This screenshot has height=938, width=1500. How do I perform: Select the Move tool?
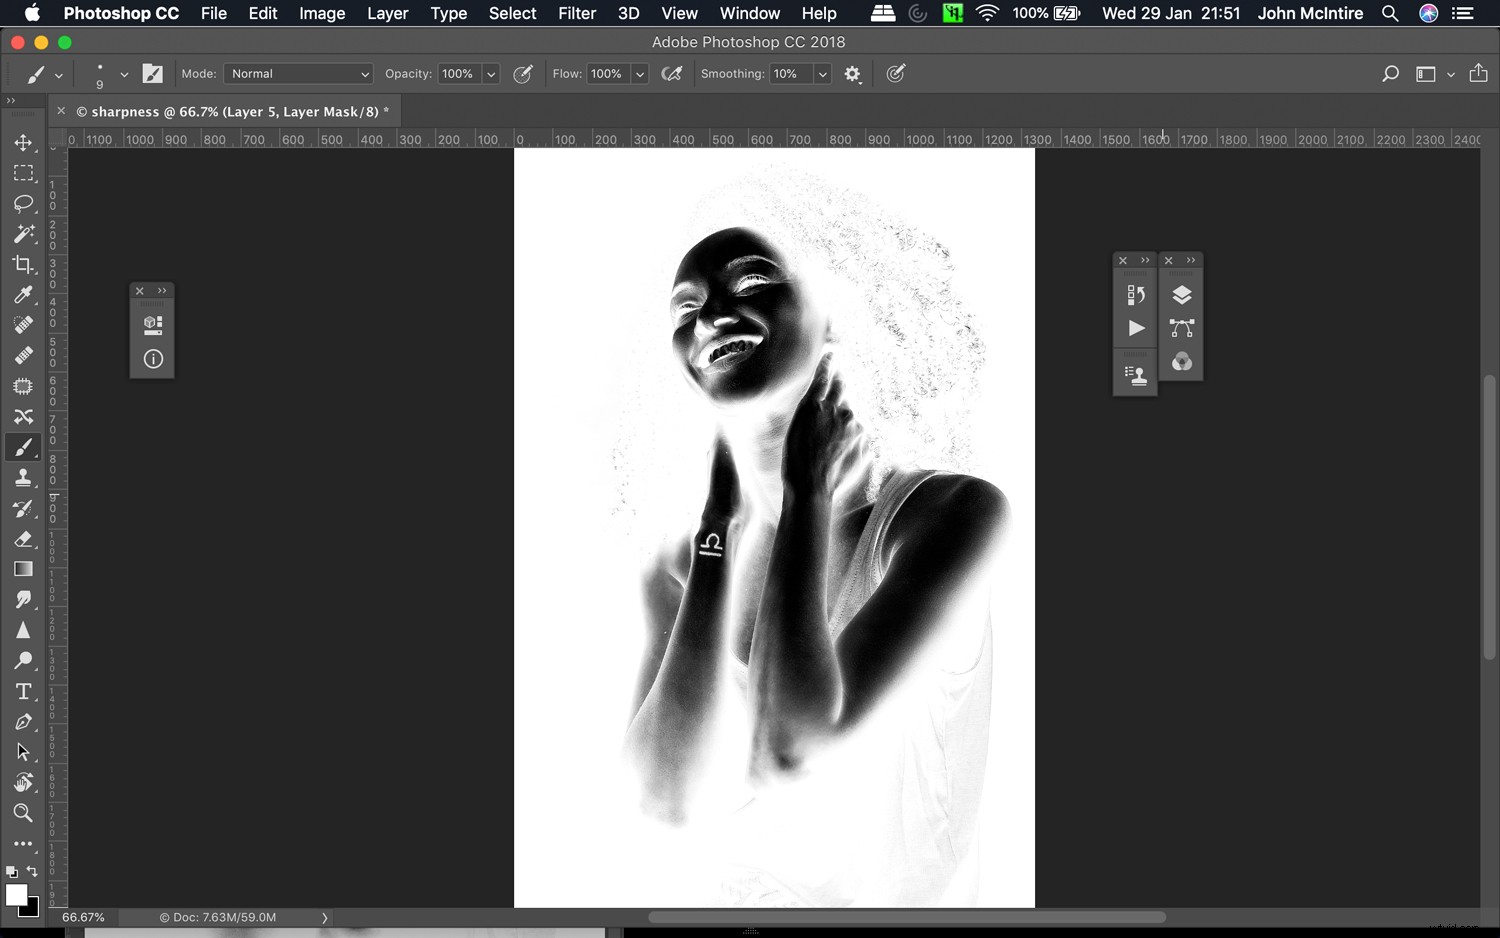click(24, 142)
